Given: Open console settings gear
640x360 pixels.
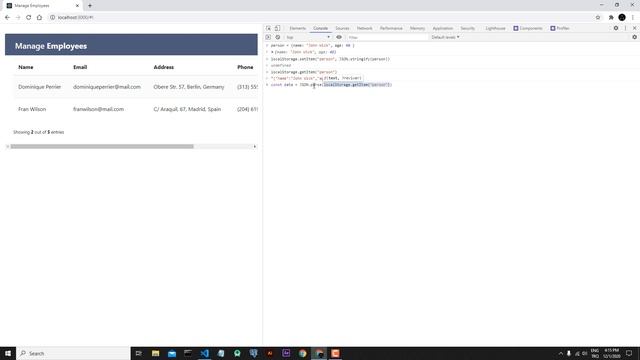Looking at the screenshot, I should tap(634, 37).
